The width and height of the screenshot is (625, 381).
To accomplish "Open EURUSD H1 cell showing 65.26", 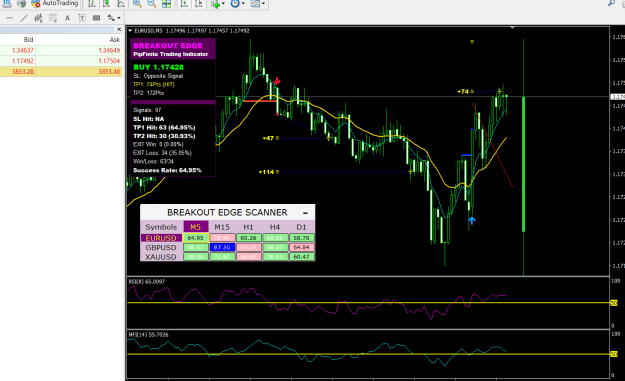I will coord(248,238).
